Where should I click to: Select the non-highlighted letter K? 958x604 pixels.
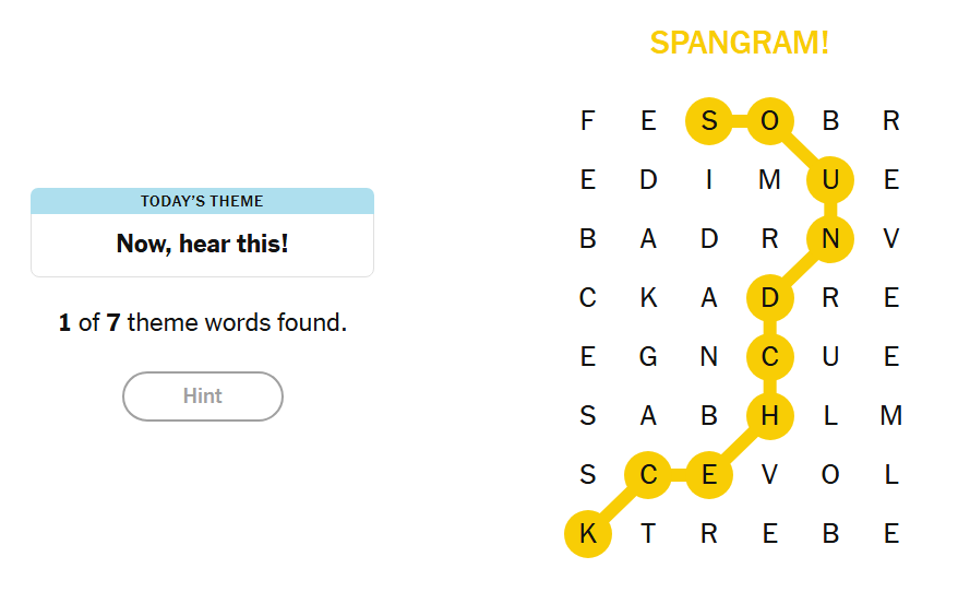648,298
